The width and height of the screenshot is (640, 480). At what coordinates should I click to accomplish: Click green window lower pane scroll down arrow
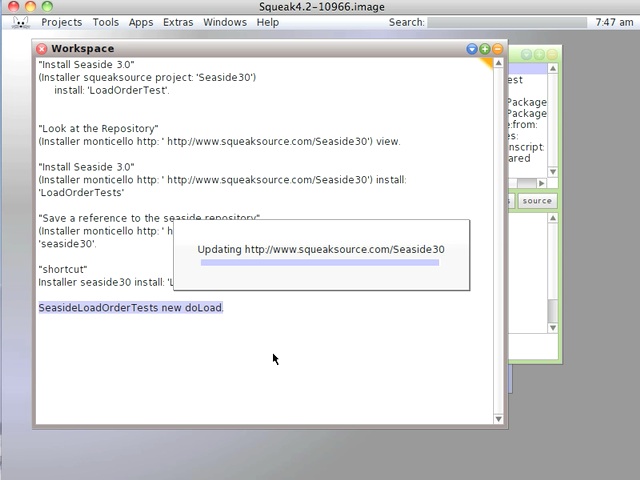click(x=553, y=328)
